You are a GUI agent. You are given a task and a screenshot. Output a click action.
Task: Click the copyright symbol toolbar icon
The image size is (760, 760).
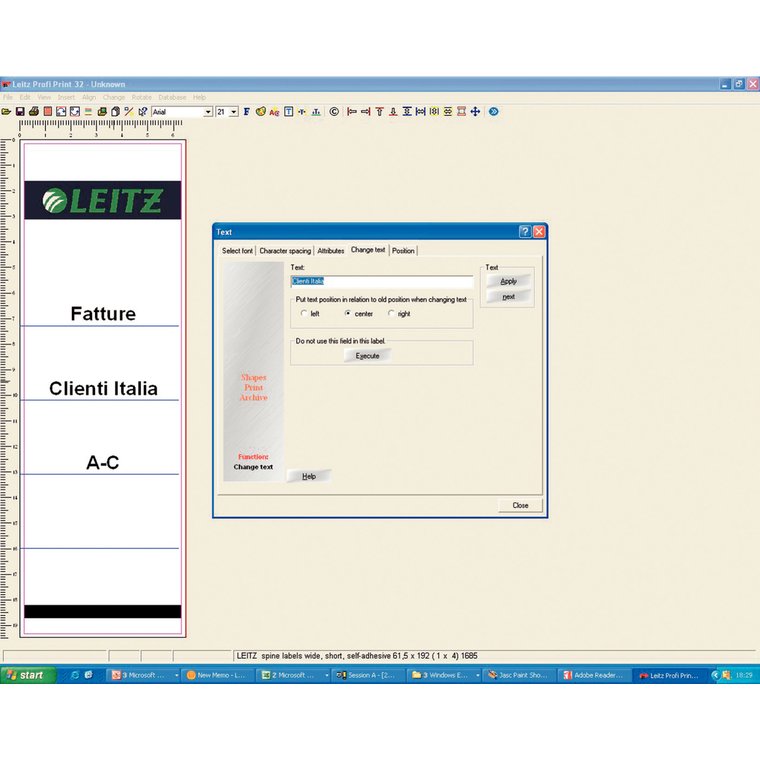click(334, 112)
